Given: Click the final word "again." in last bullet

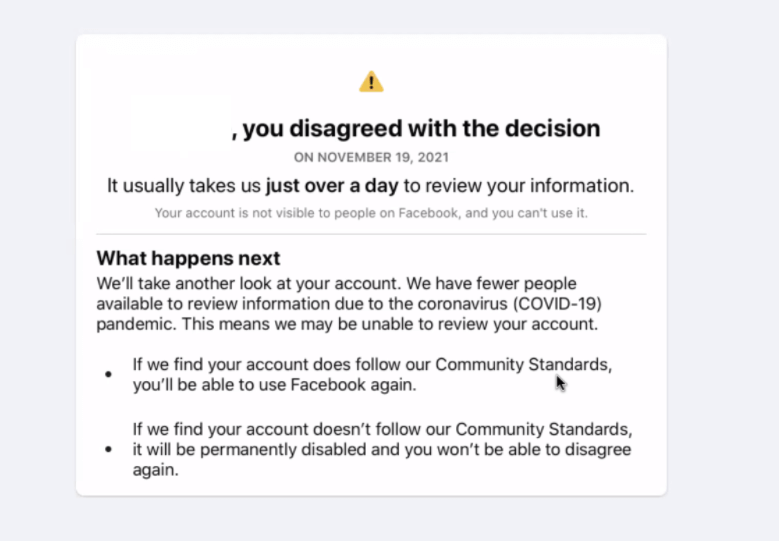Looking at the screenshot, I should [x=156, y=470].
